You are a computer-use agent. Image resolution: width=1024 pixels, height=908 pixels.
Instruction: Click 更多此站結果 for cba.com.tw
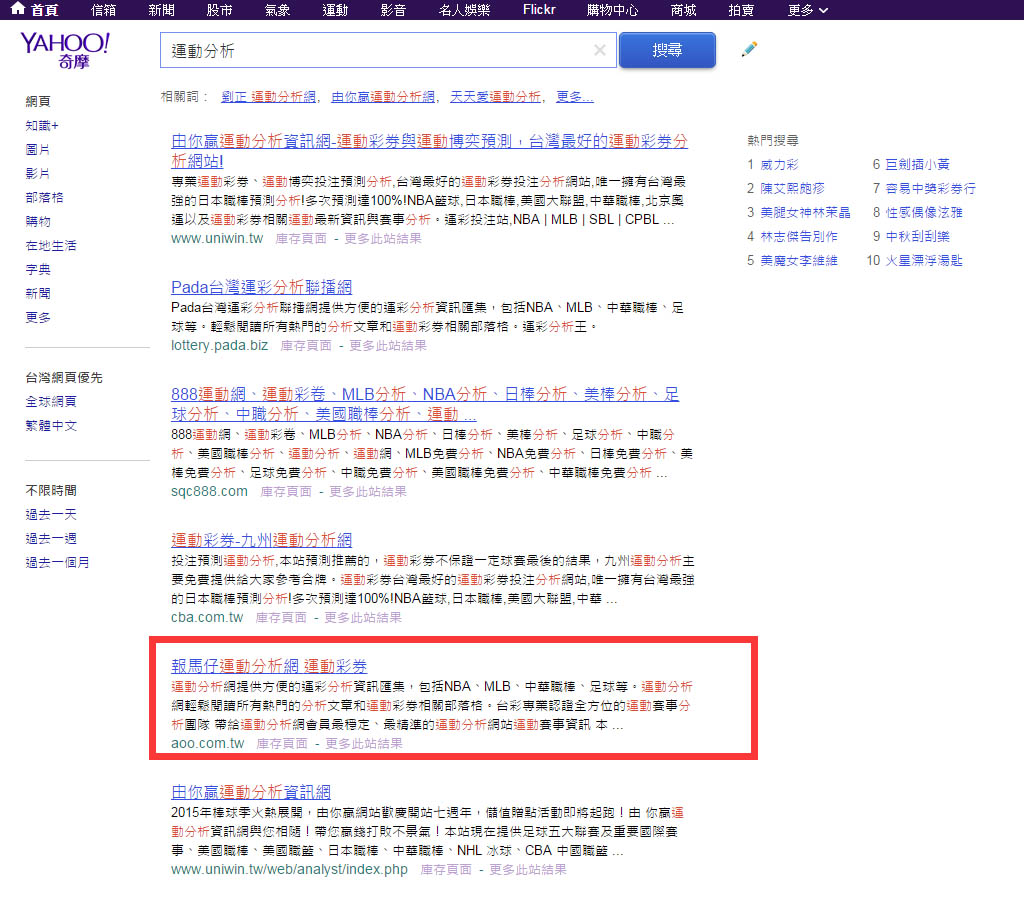[x=363, y=617]
